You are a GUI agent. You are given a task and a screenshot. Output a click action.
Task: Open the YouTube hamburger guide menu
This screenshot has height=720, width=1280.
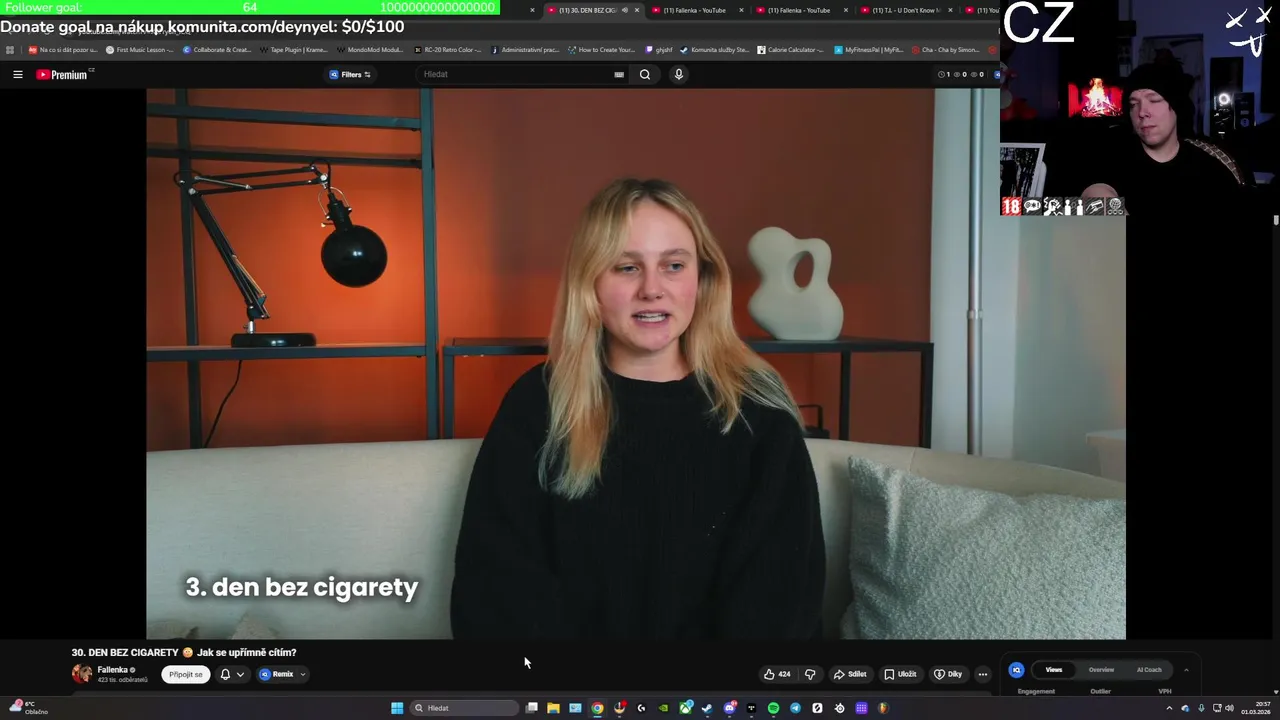(x=17, y=74)
